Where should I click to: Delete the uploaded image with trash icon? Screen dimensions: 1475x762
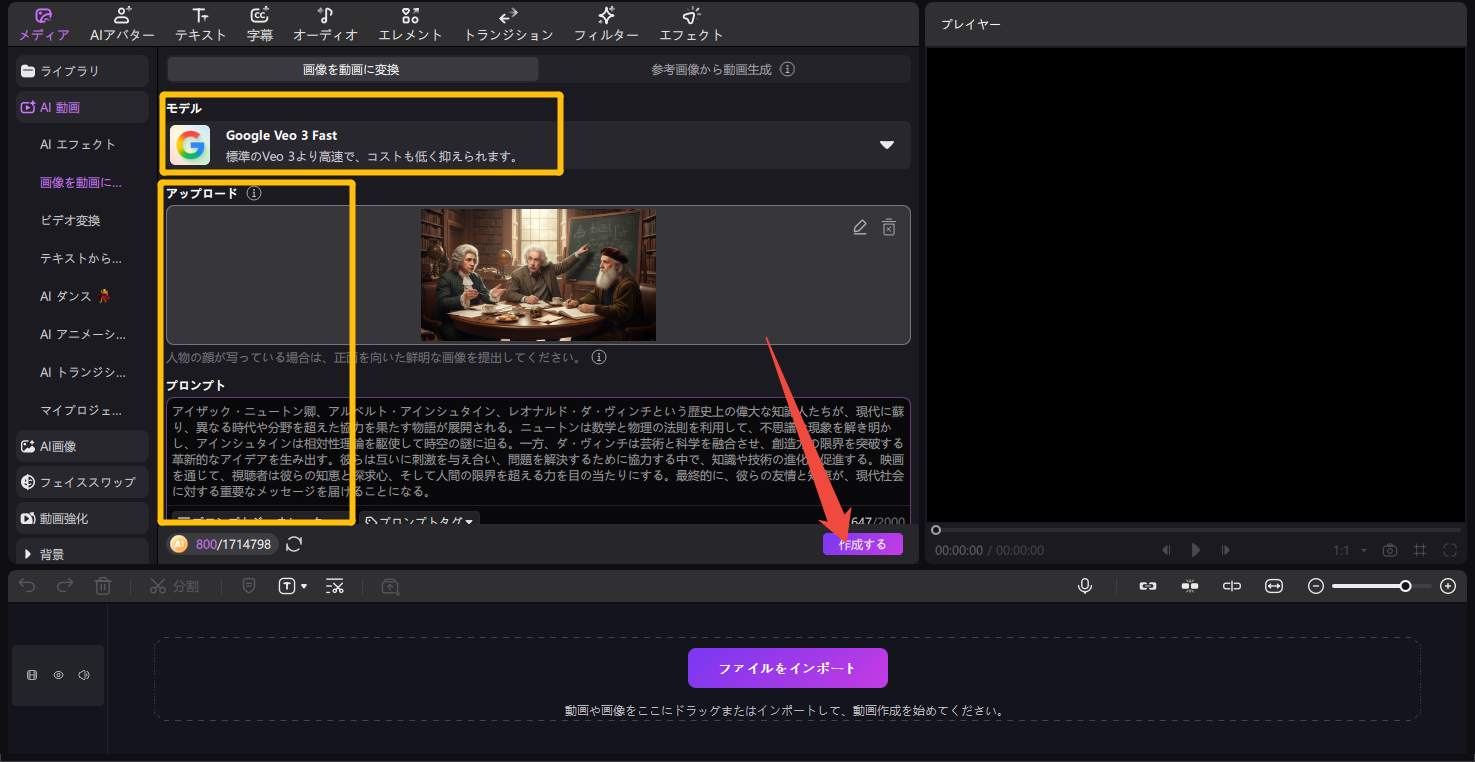[x=888, y=228]
